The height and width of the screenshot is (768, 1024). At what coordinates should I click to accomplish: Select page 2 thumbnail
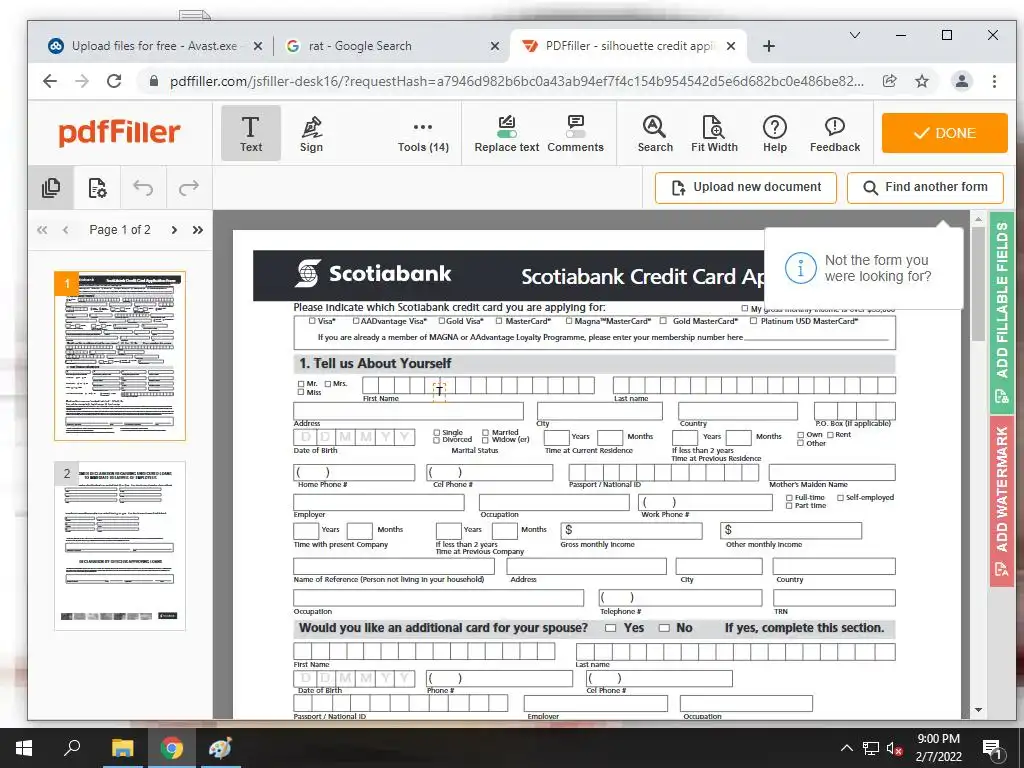(x=120, y=546)
